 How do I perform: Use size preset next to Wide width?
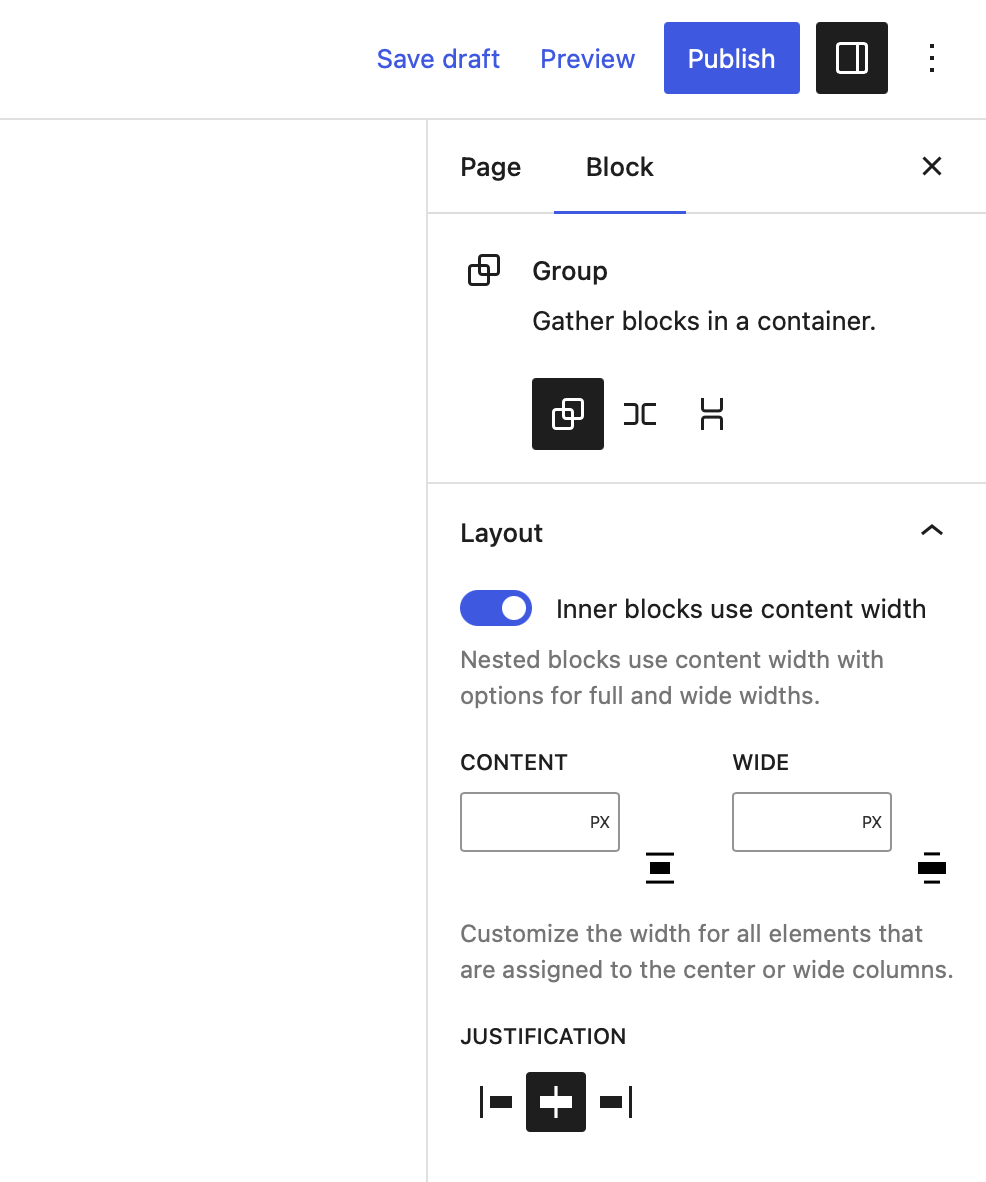[931, 868]
